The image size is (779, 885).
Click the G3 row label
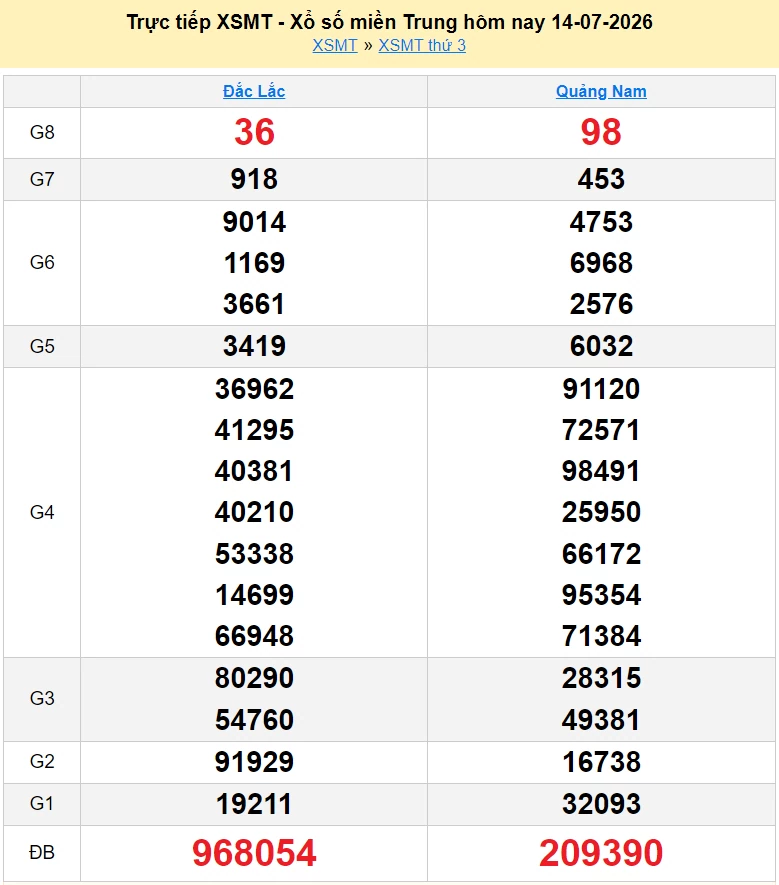(42, 699)
